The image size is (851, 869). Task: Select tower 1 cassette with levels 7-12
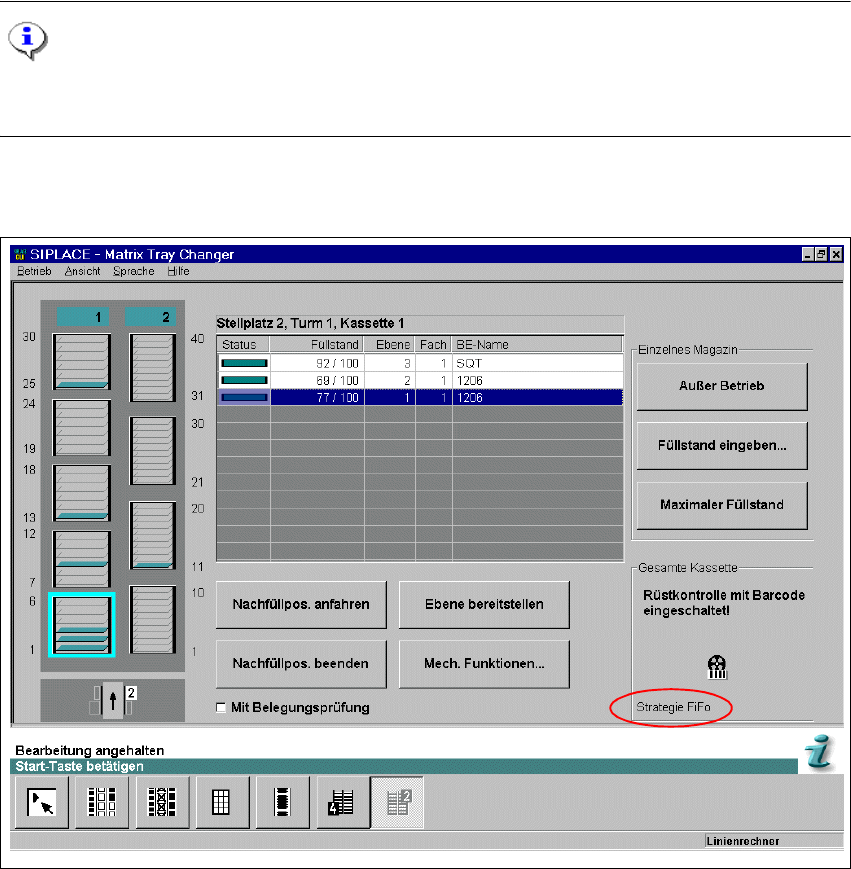[x=81, y=559]
